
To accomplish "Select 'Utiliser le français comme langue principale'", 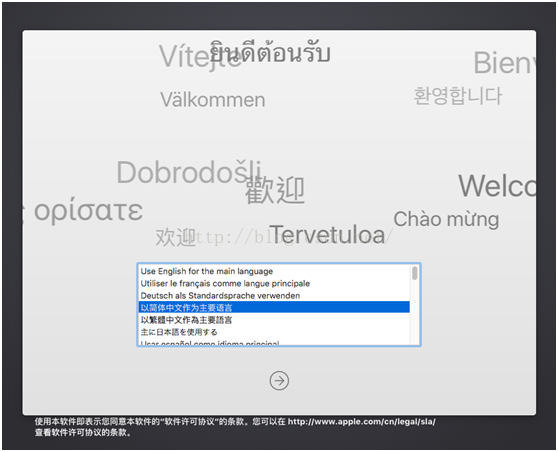I will (274, 283).
